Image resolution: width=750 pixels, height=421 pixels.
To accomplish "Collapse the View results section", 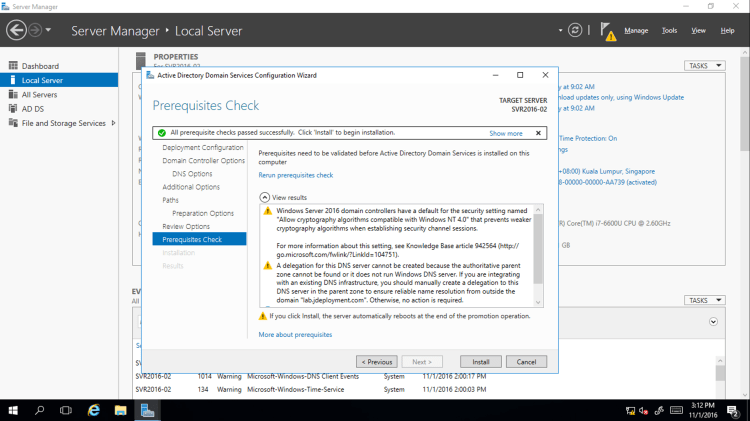I will tap(264, 198).
